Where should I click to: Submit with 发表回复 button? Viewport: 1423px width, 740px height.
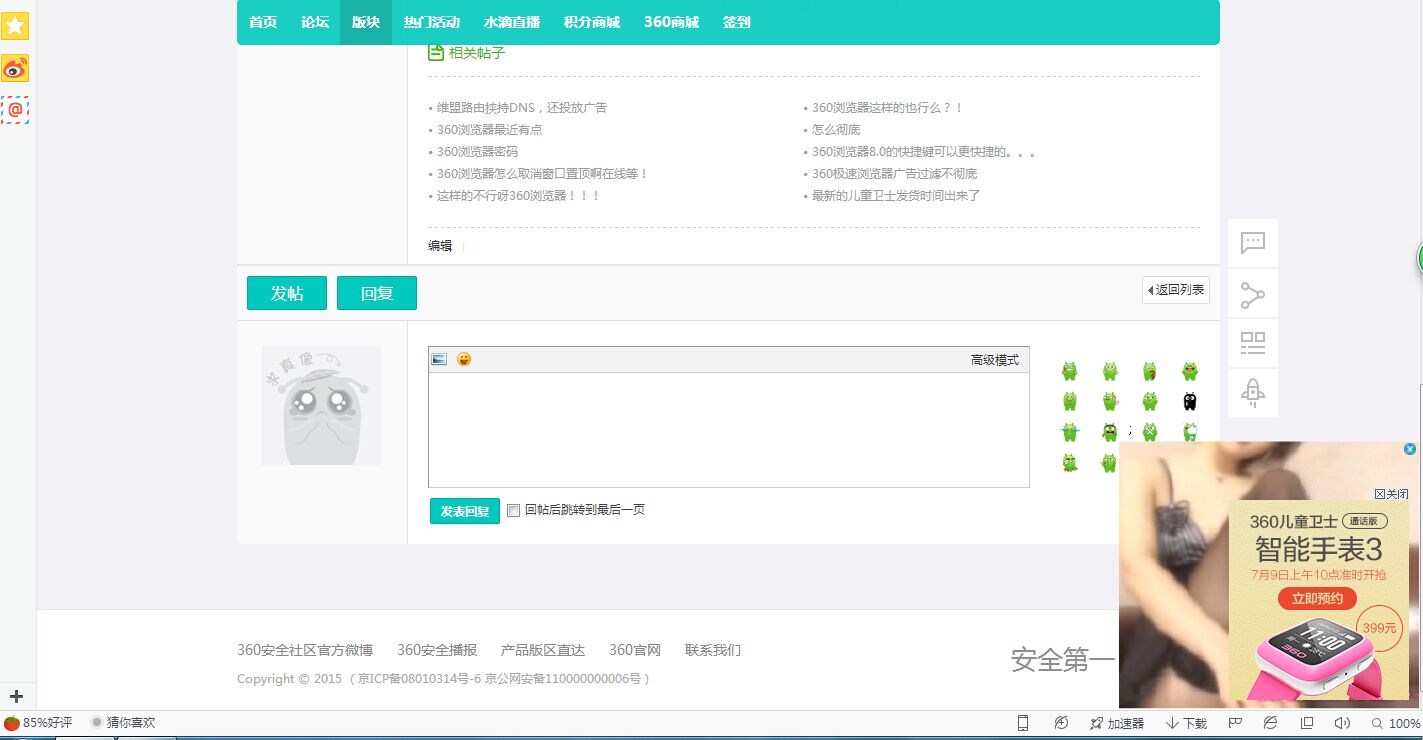click(x=465, y=511)
